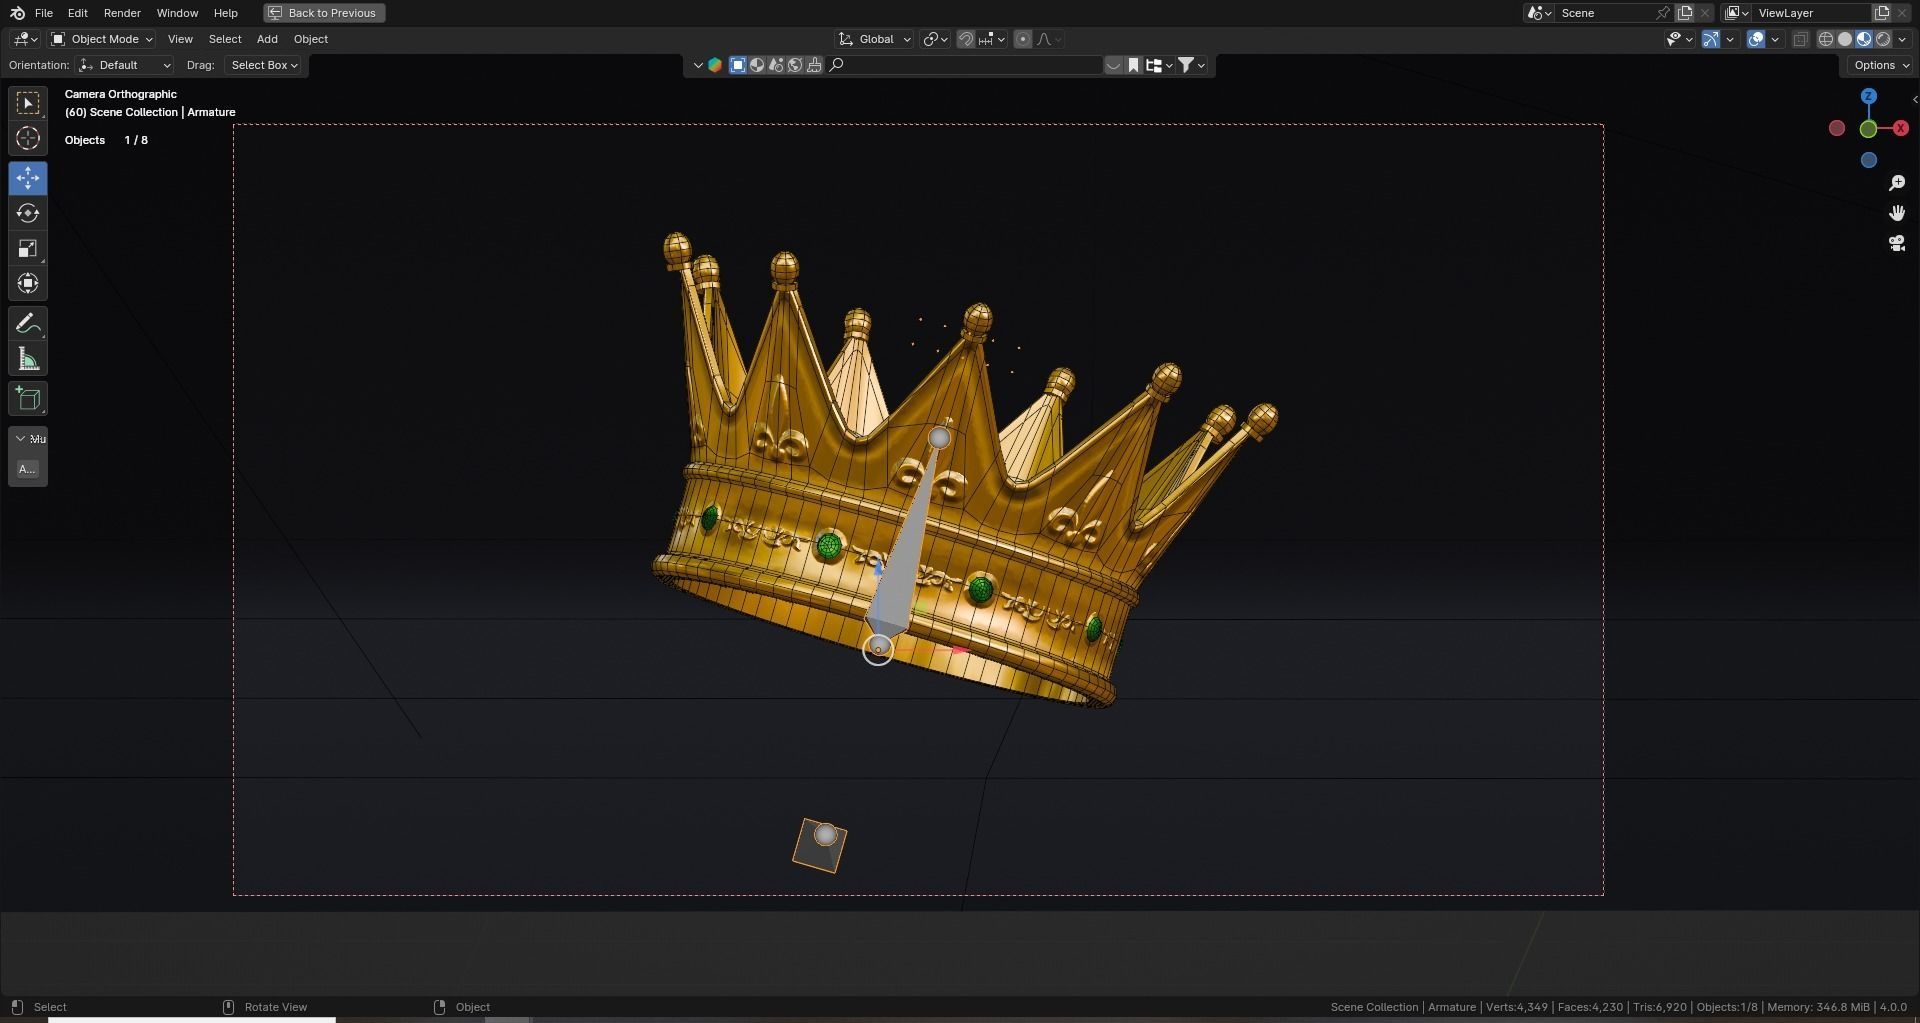Click the ViewLayer name field
Viewport: 1920px width, 1023px height.
tap(1810, 13)
